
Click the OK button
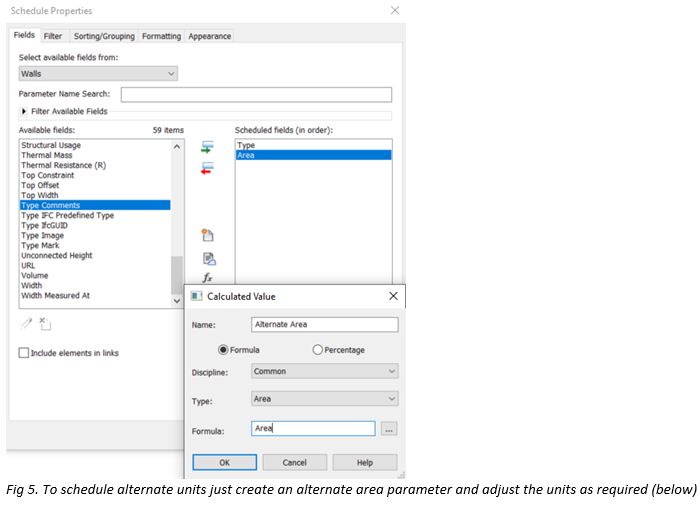pyautogui.click(x=225, y=463)
